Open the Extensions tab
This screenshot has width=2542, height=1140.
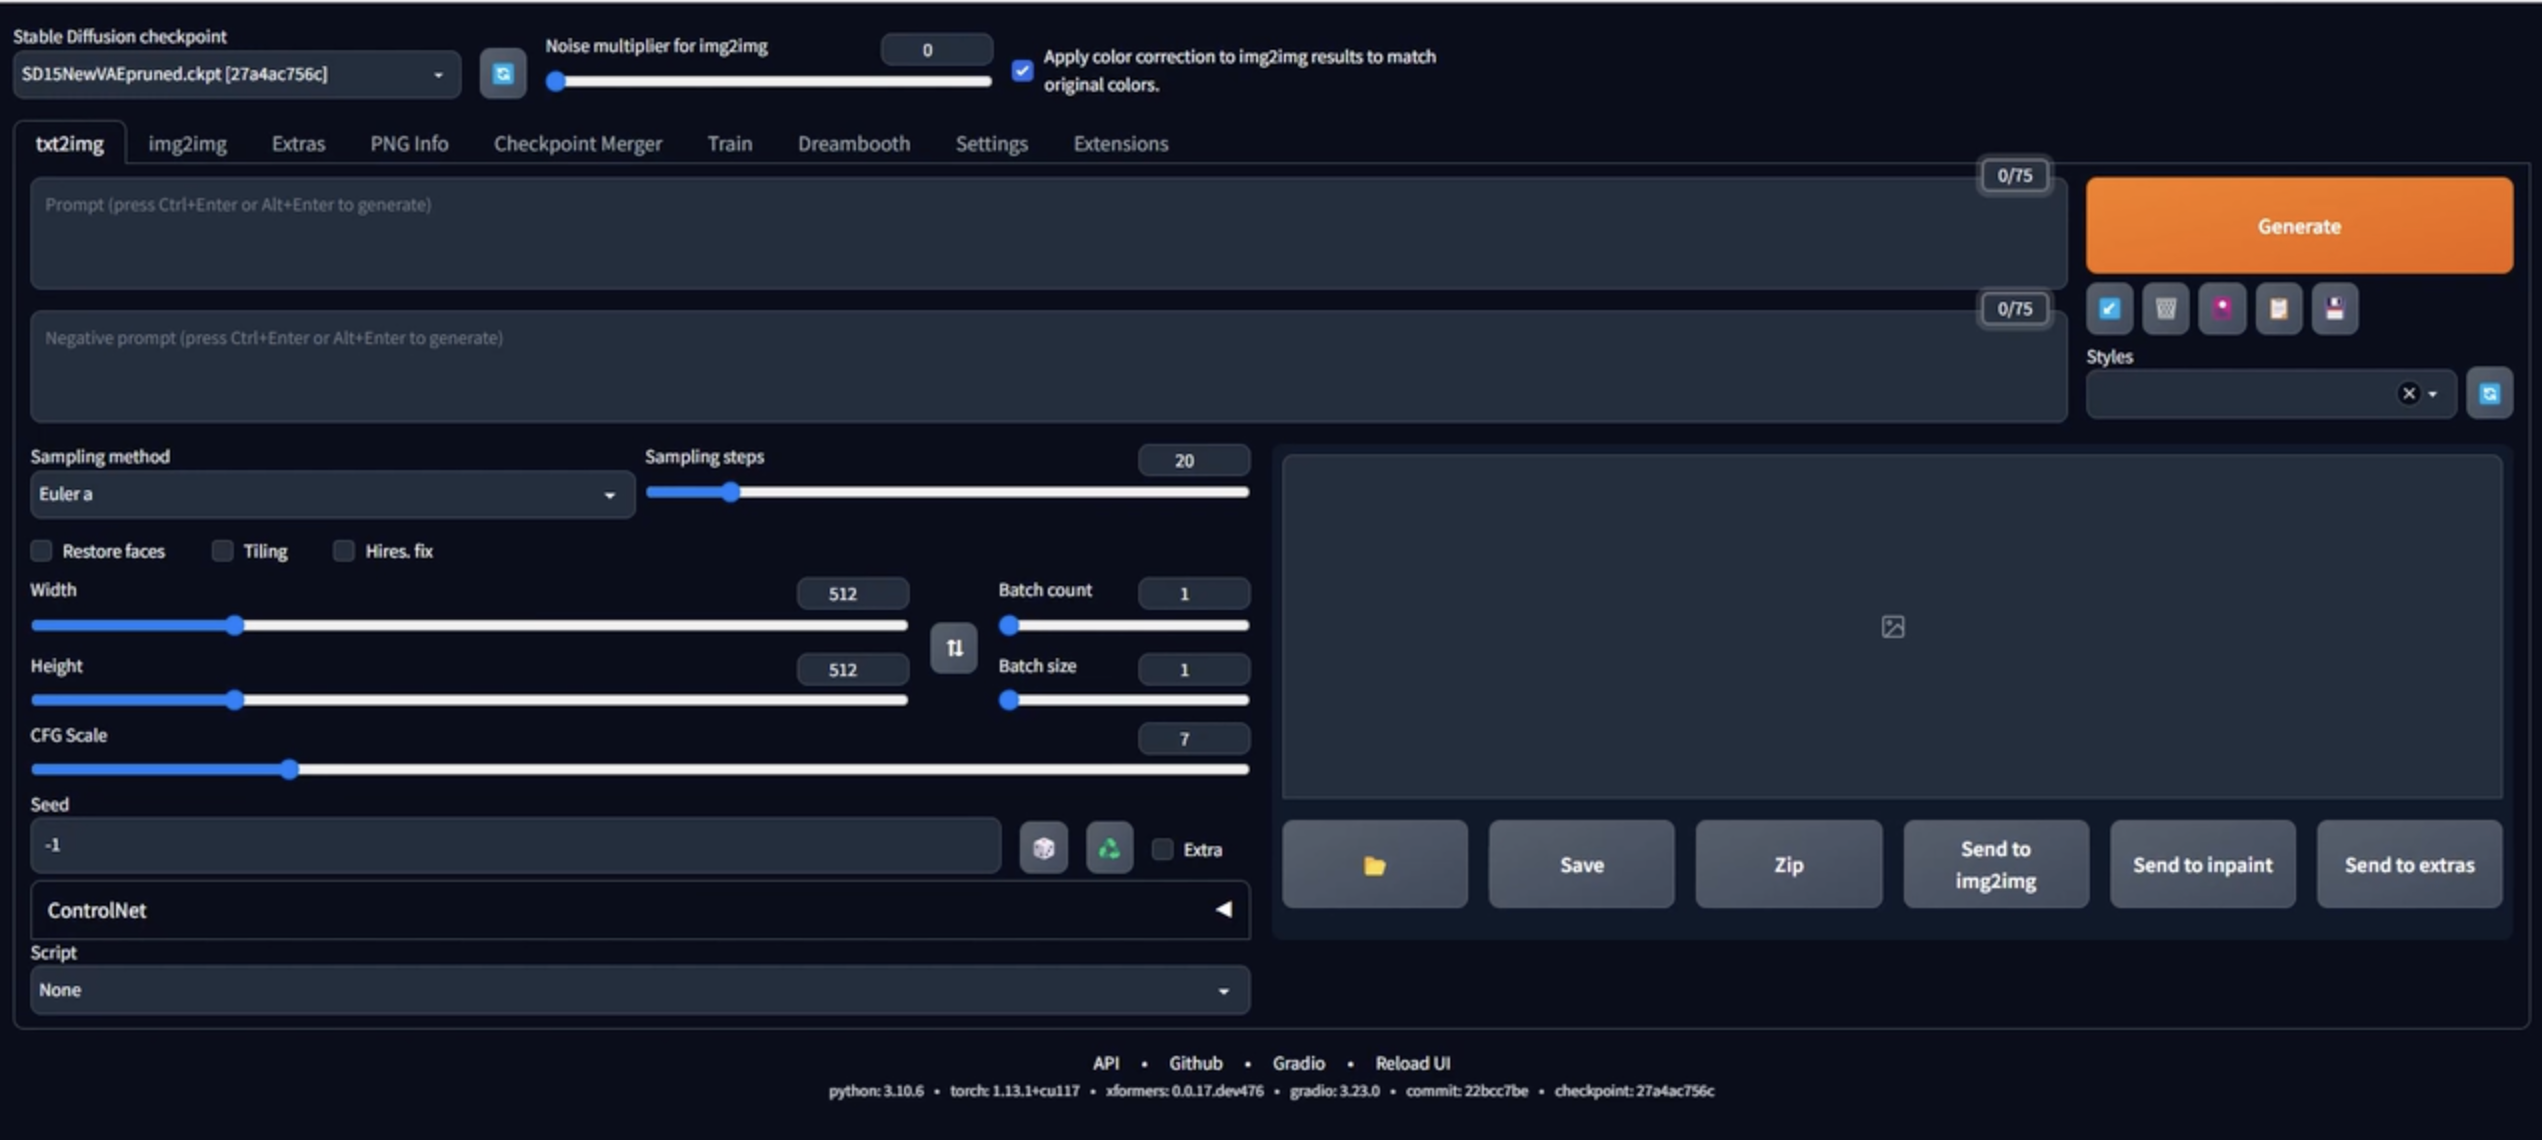pos(1120,144)
